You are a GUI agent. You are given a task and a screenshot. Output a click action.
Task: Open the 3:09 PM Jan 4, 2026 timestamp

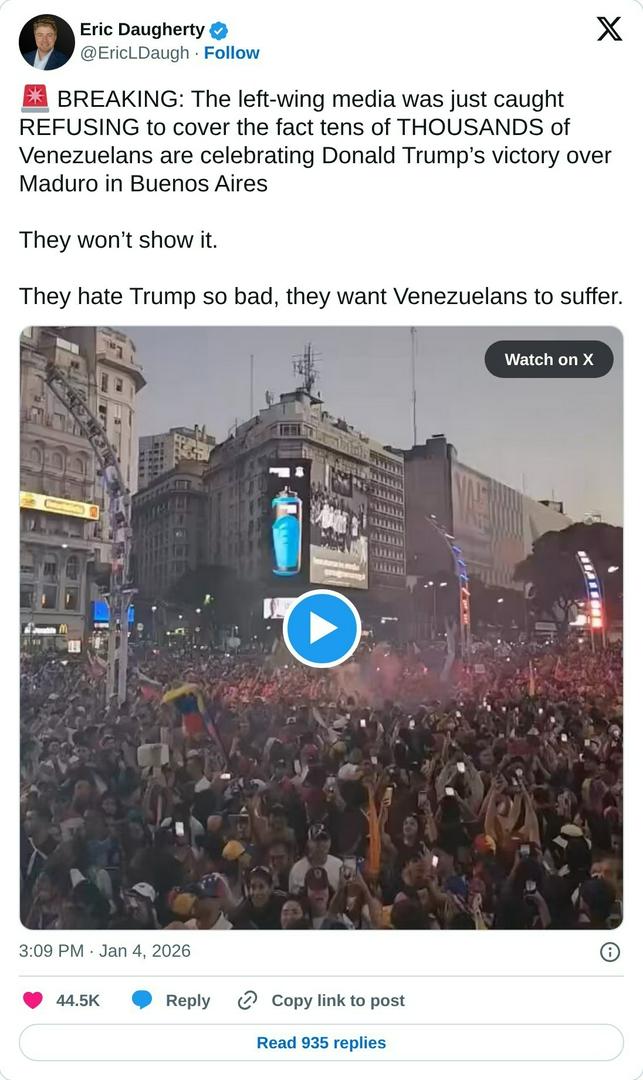coord(105,951)
